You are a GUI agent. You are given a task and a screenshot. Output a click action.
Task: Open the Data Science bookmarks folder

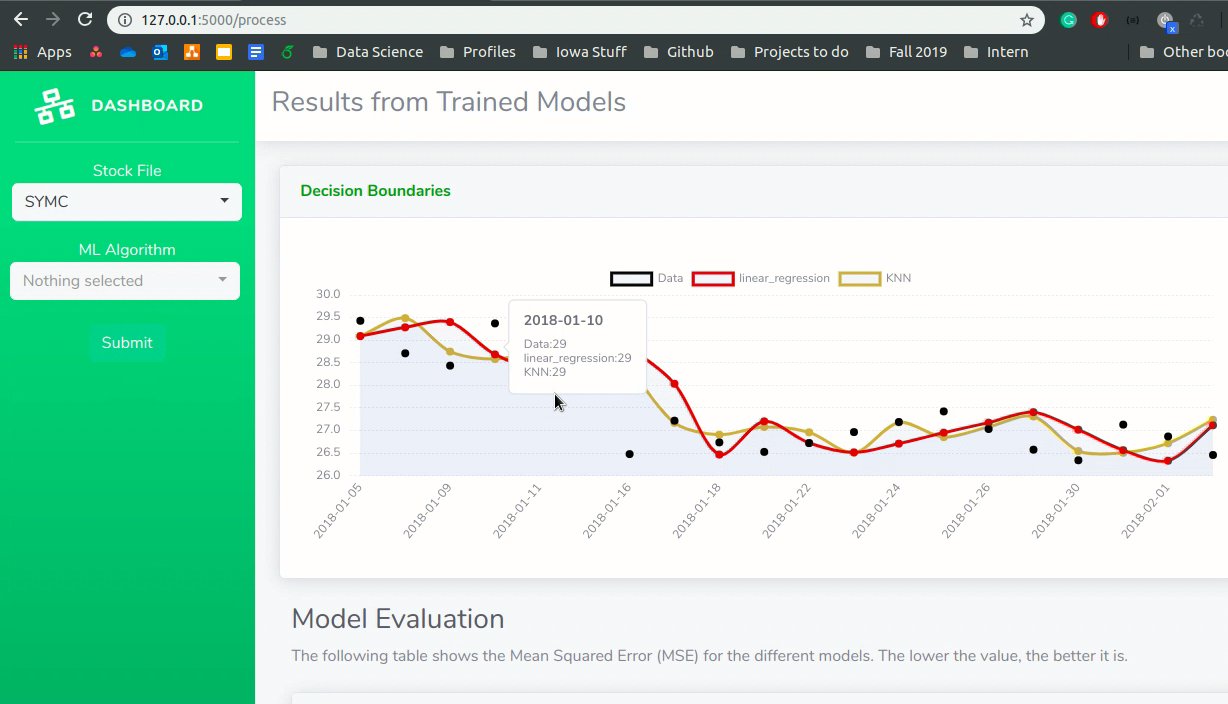[x=367, y=52]
